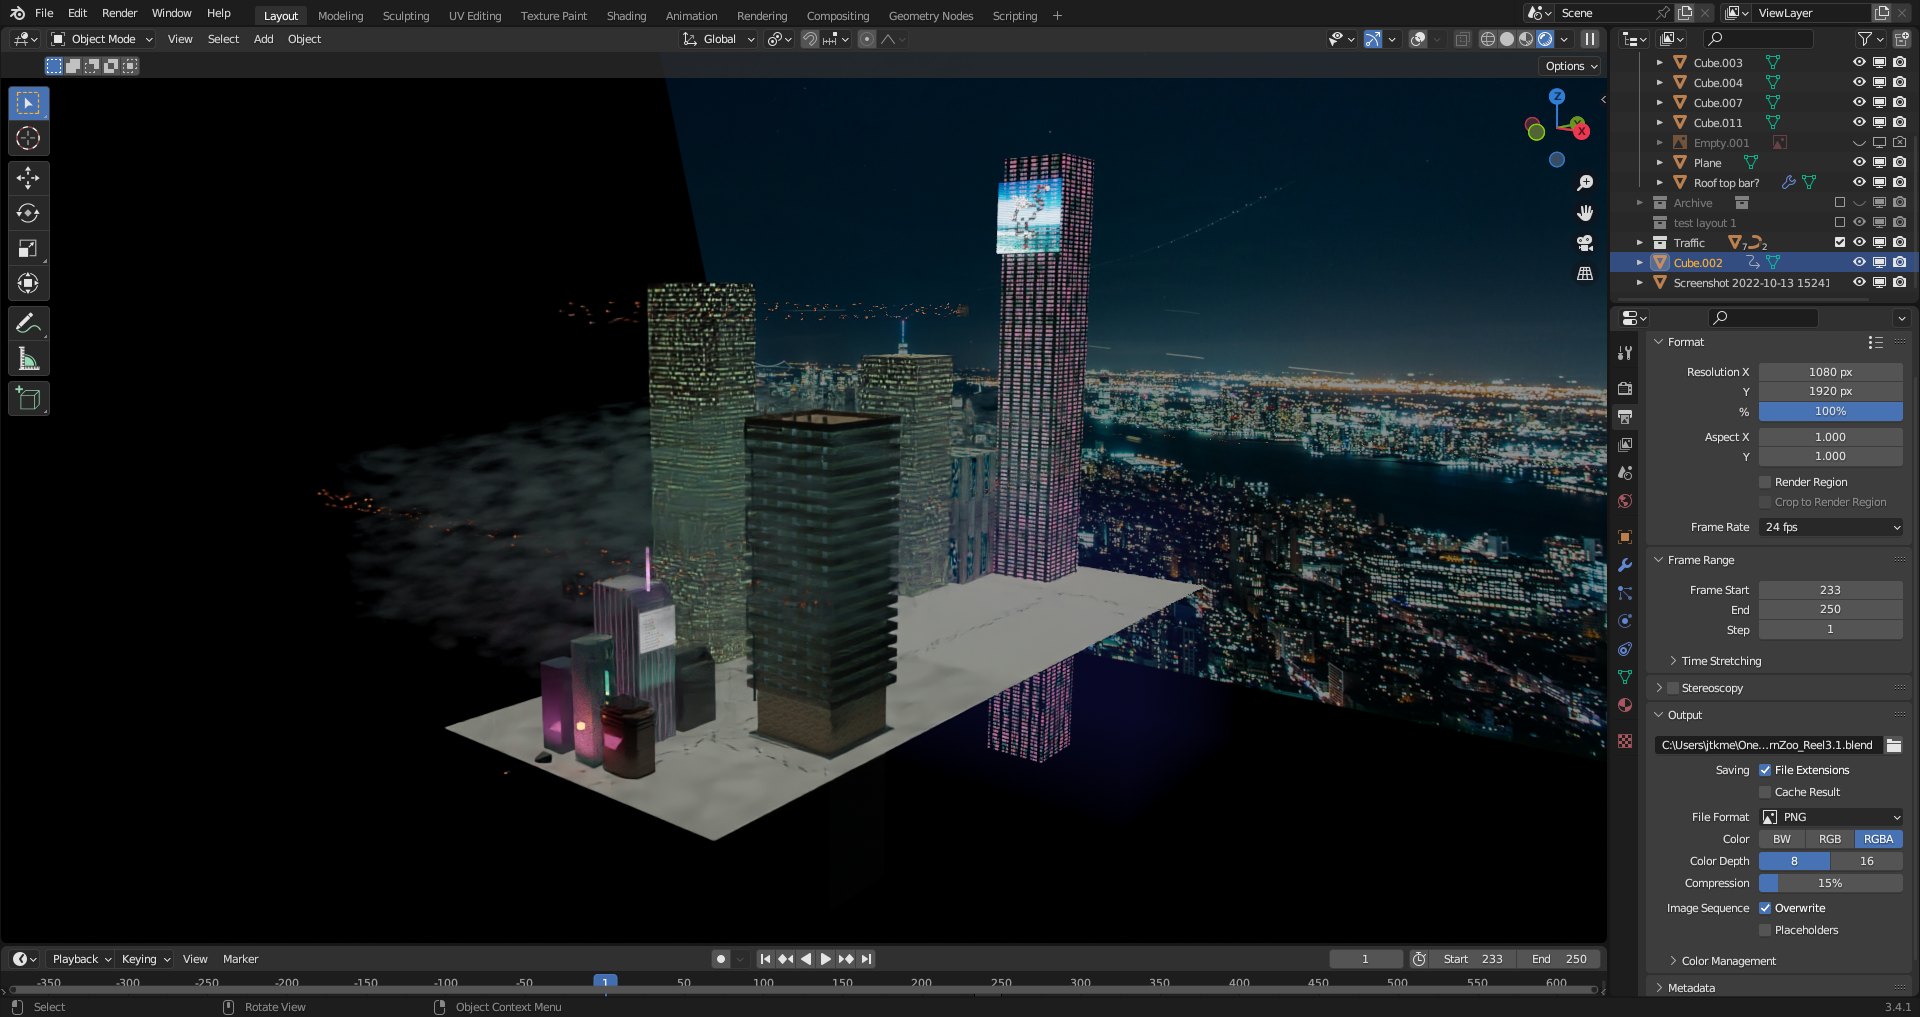Switch to Geometry Nodes workspace tab
The image size is (1920, 1017).
click(x=931, y=16)
